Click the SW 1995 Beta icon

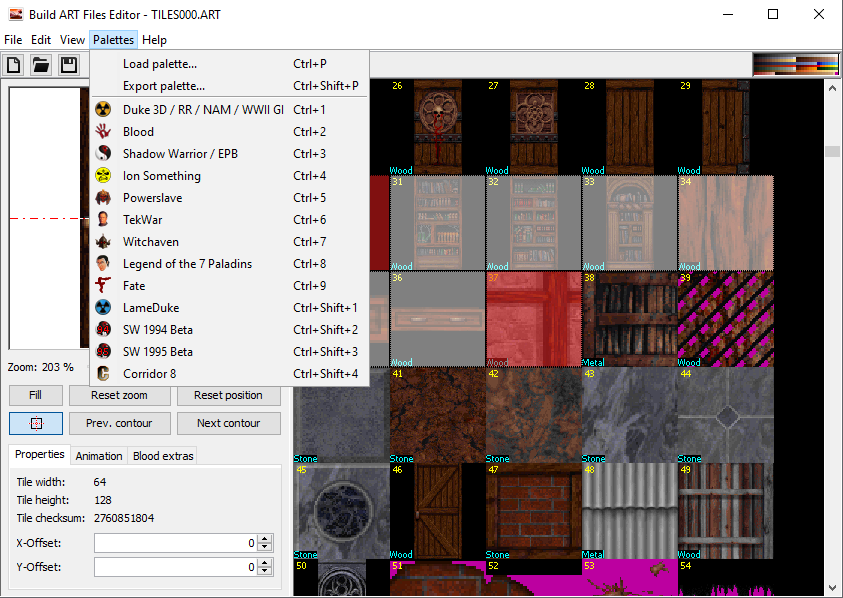pos(103,352)
